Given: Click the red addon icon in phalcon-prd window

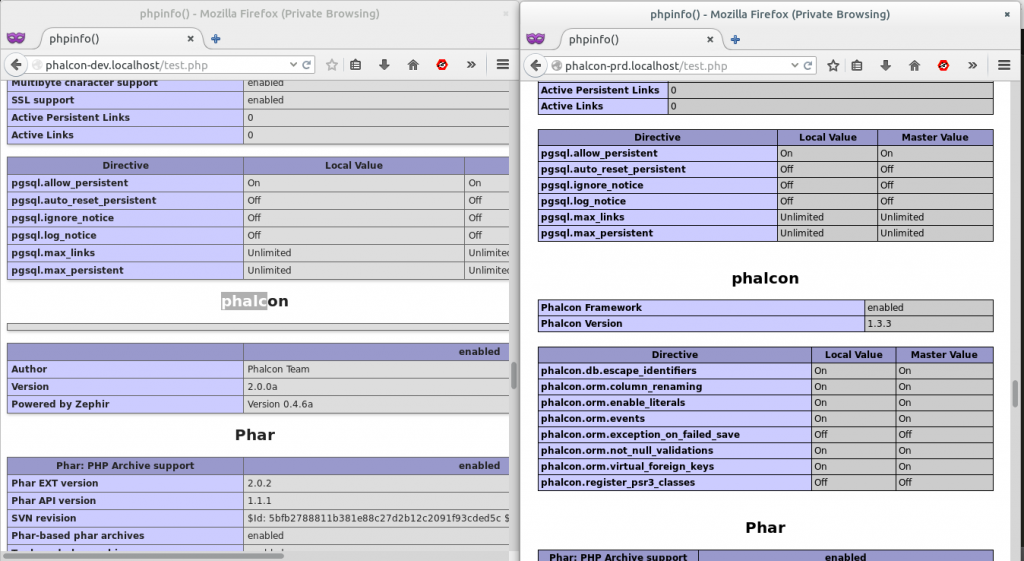Looking at the screenshot, I should [x=943, y=65].
